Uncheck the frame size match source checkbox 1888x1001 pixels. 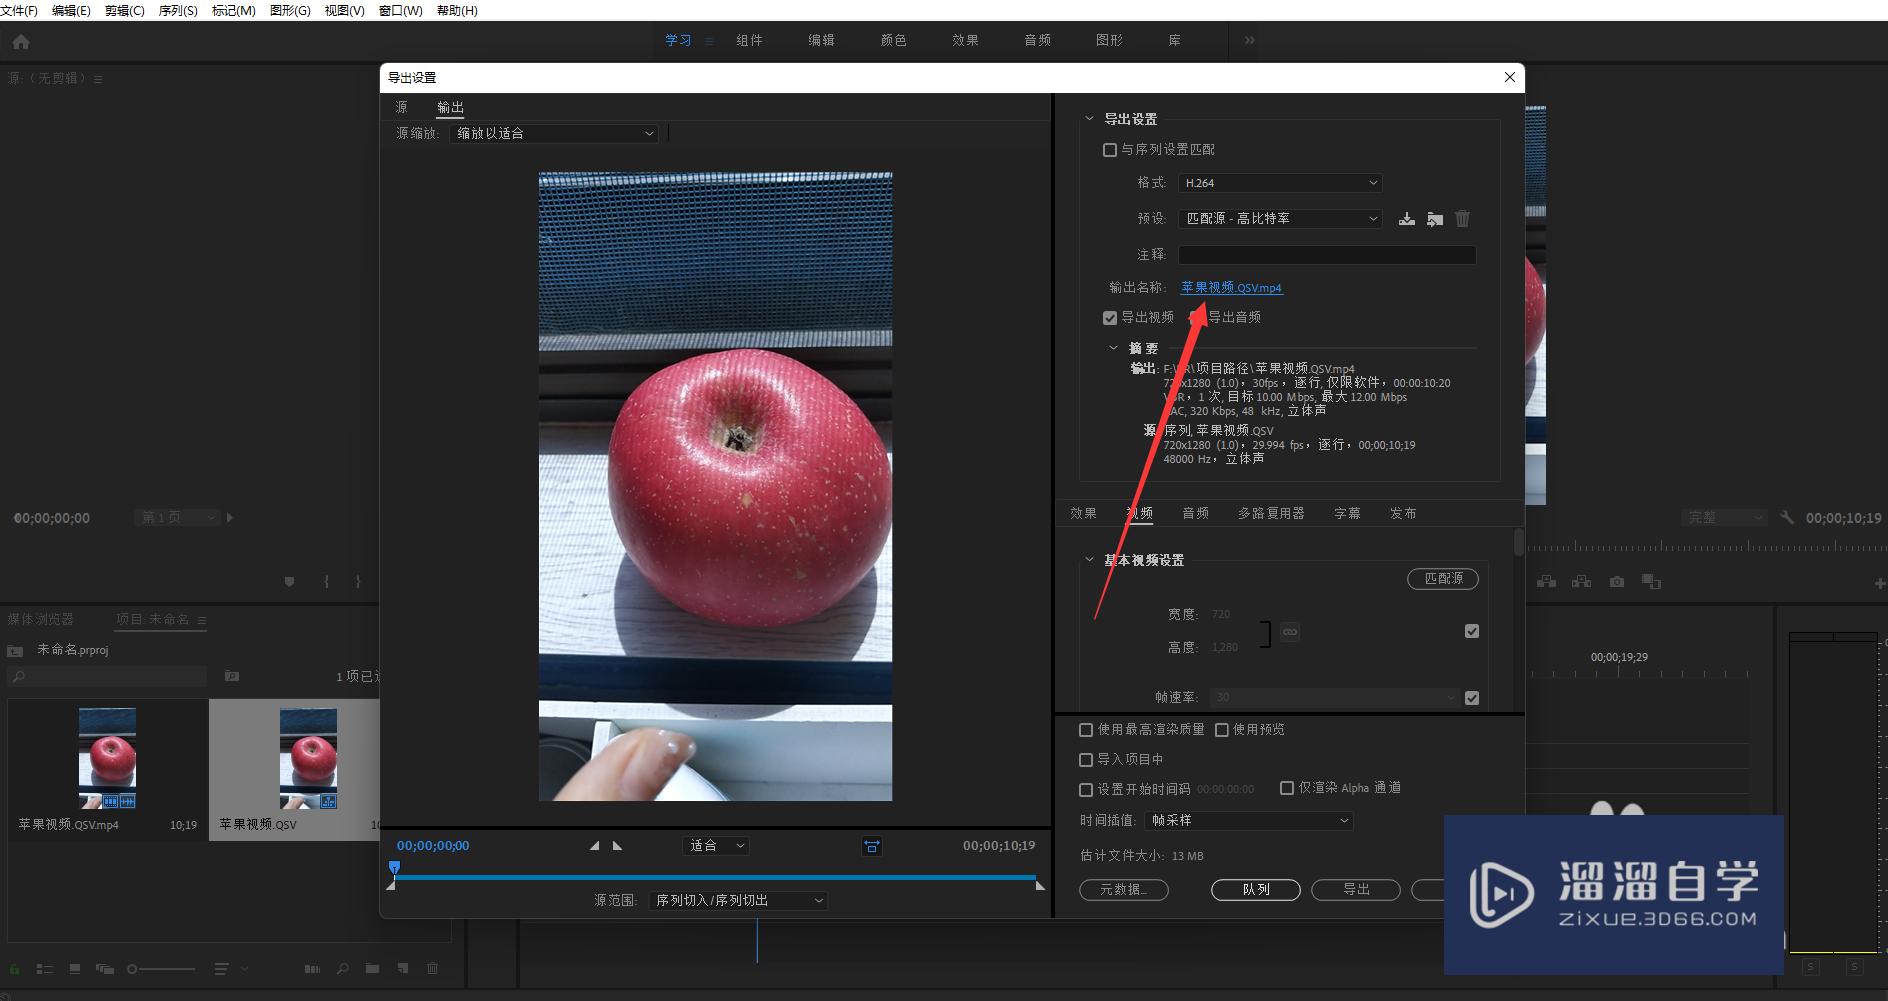click(1471, 631)
